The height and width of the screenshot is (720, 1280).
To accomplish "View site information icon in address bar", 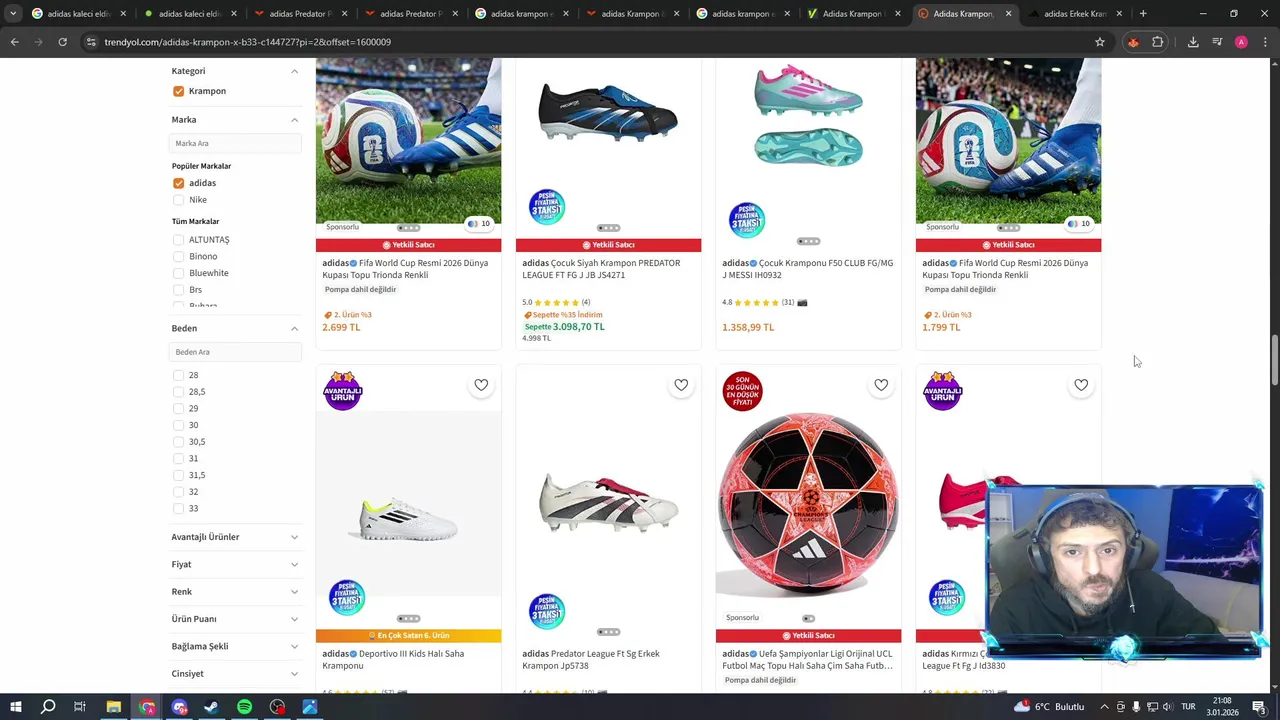I will [x=91, y=42].
